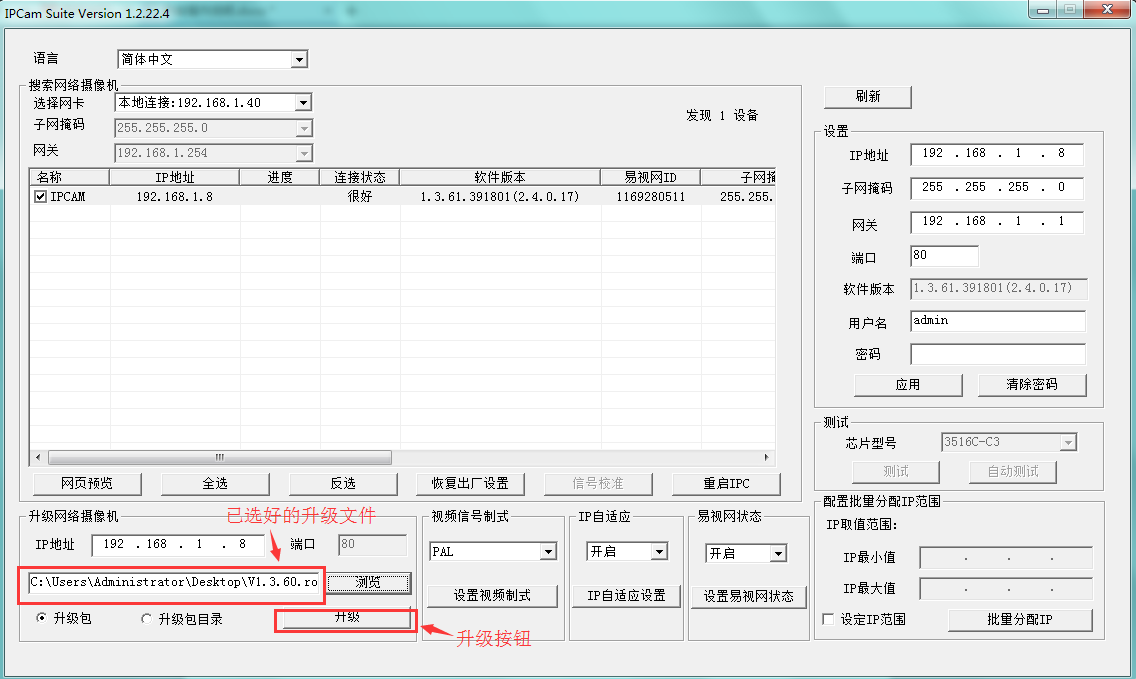The height and width of the screenshot is (679, 1136).
Task: Click the 刷新 refresh button
Action: (867, 97)
